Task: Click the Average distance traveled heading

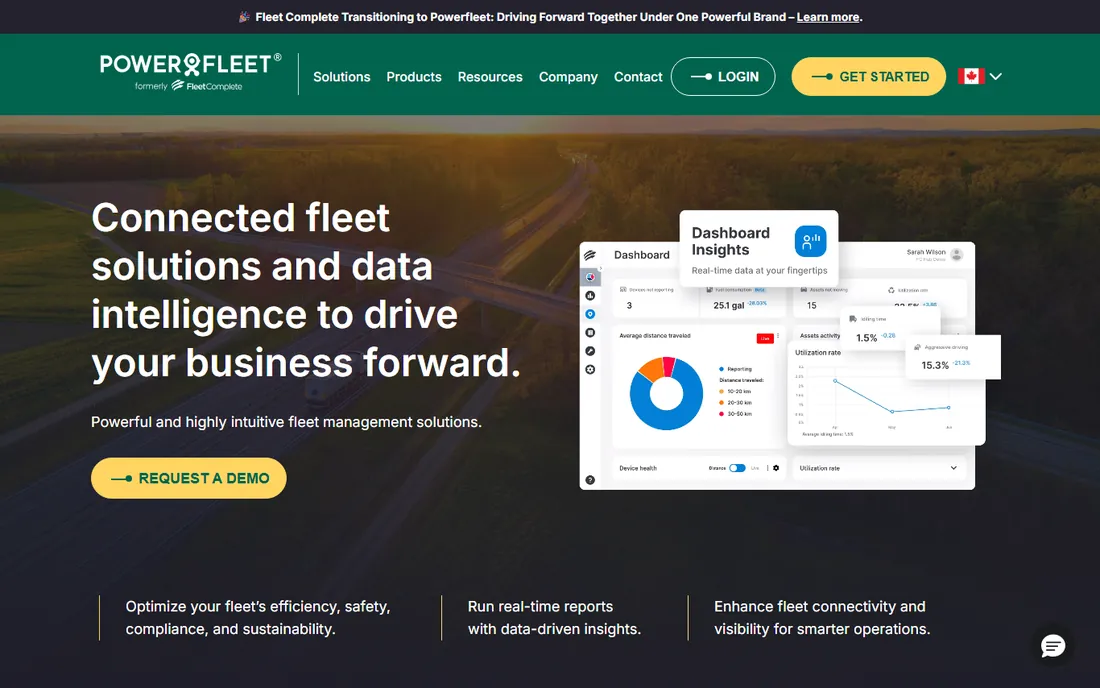Action: [655, 336]
